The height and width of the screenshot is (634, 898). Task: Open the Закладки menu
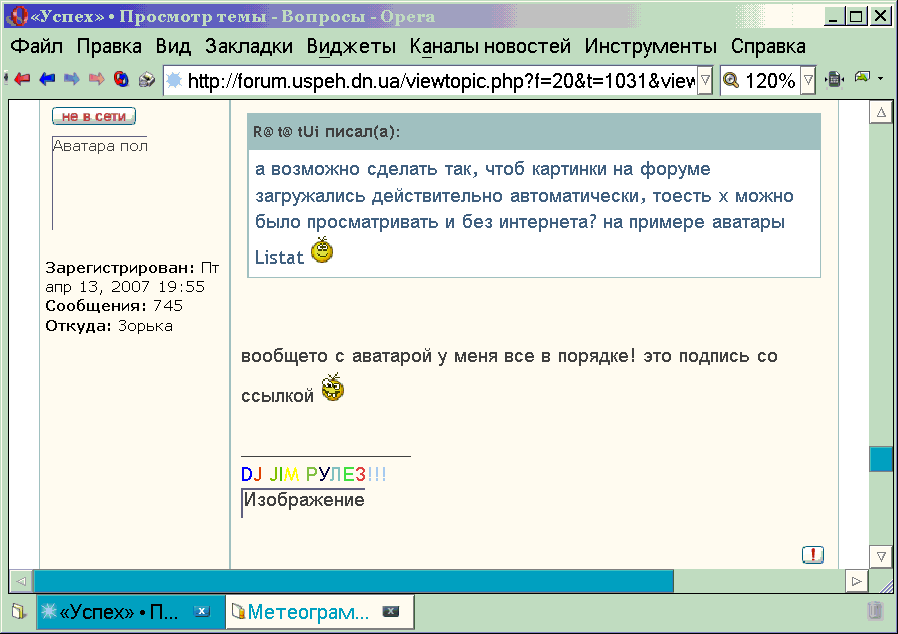(x=249, y=46)
